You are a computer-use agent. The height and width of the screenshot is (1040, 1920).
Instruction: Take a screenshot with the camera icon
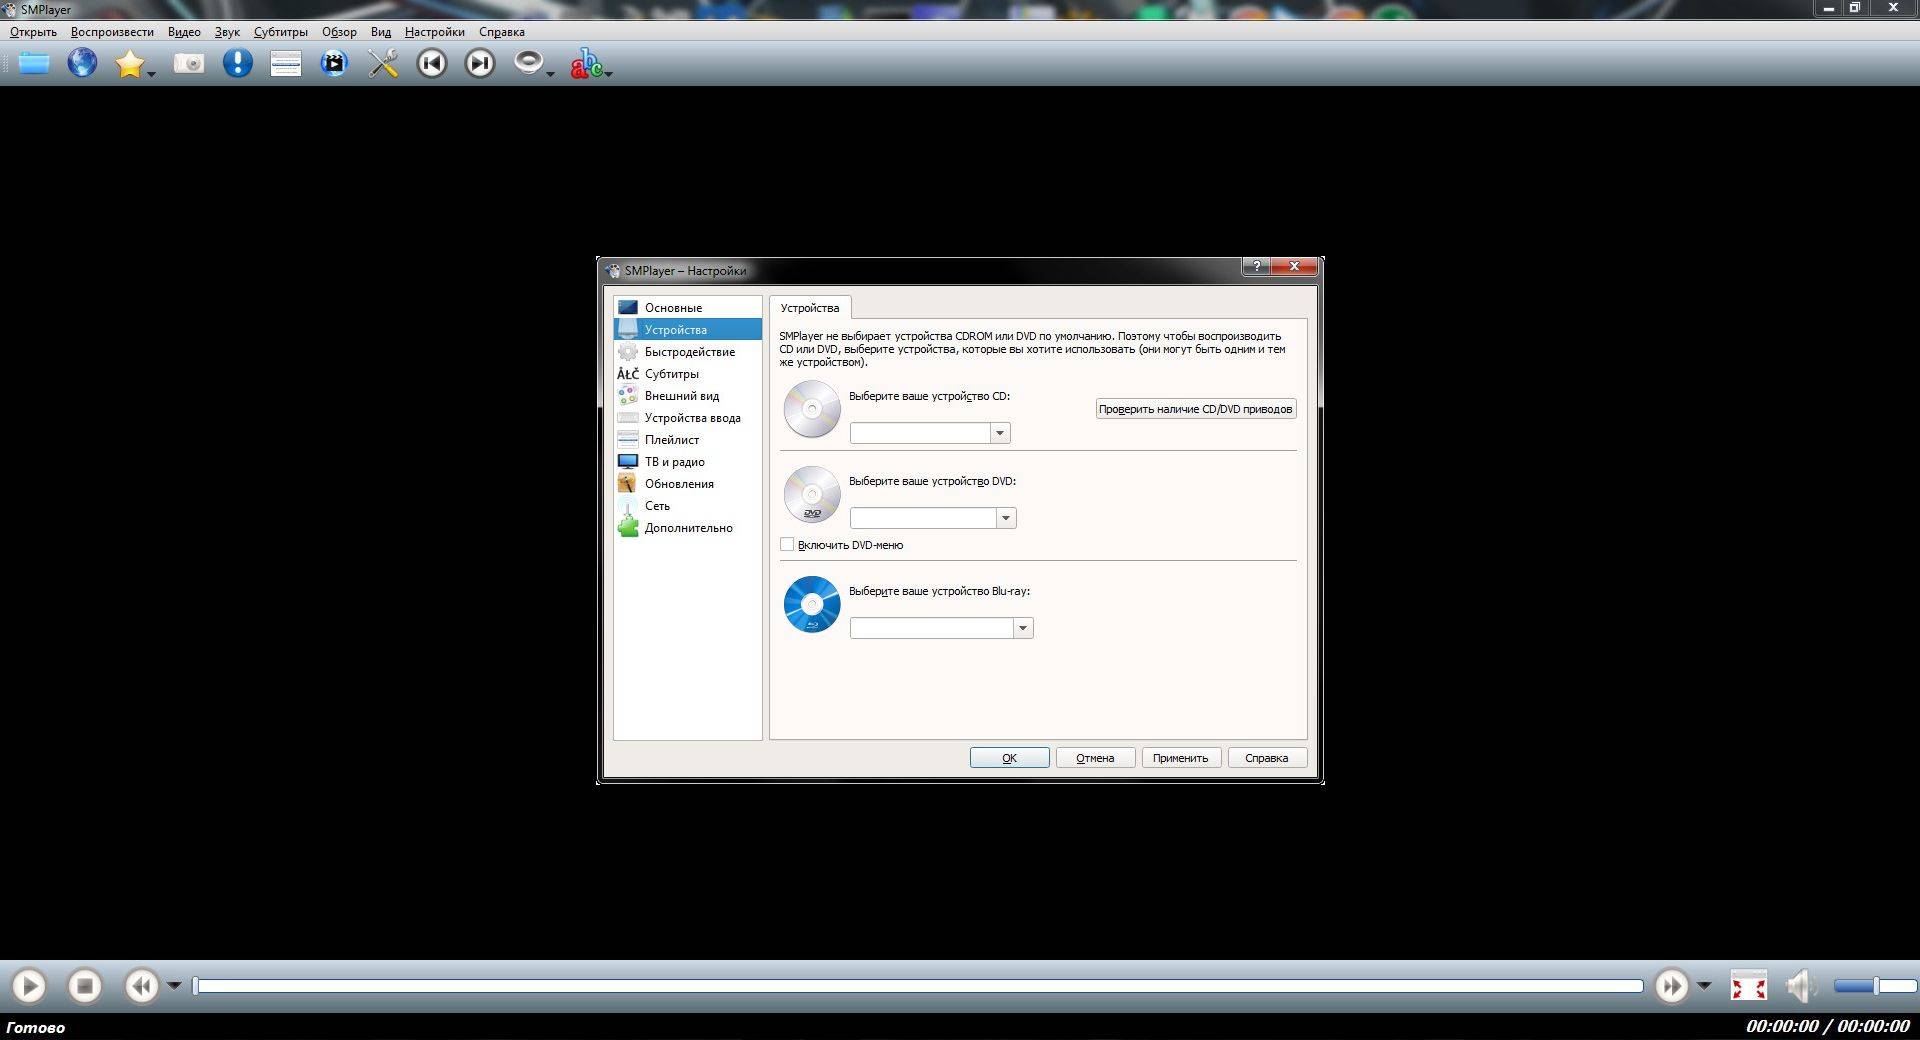[x=188, y=64]
